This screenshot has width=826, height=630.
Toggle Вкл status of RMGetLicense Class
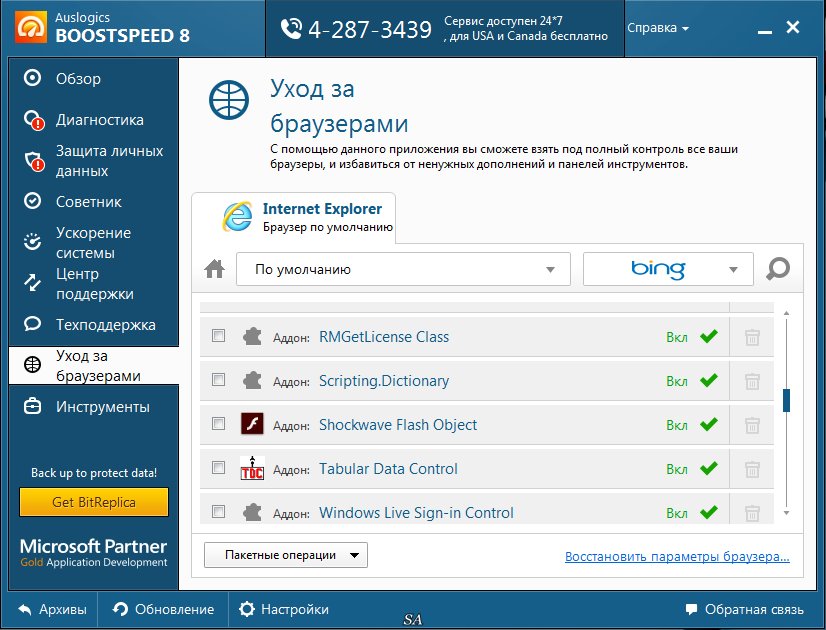pos(692,337)
